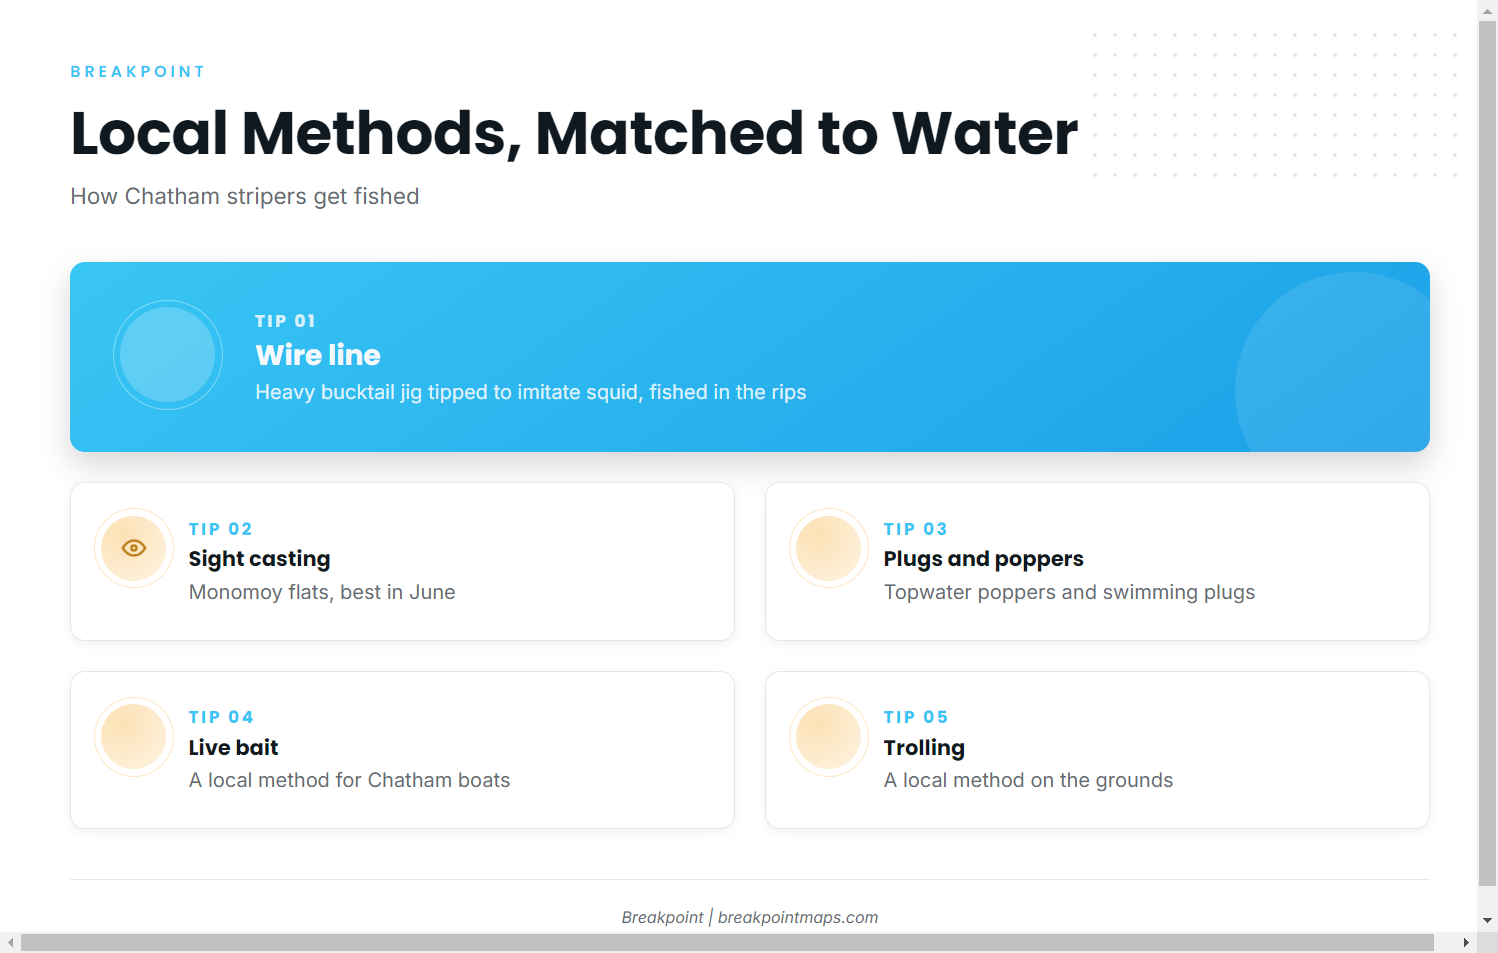Select the Sight casting heading
The height and width of the screenshot is (953, 1498).
click(x=259, y=559)
